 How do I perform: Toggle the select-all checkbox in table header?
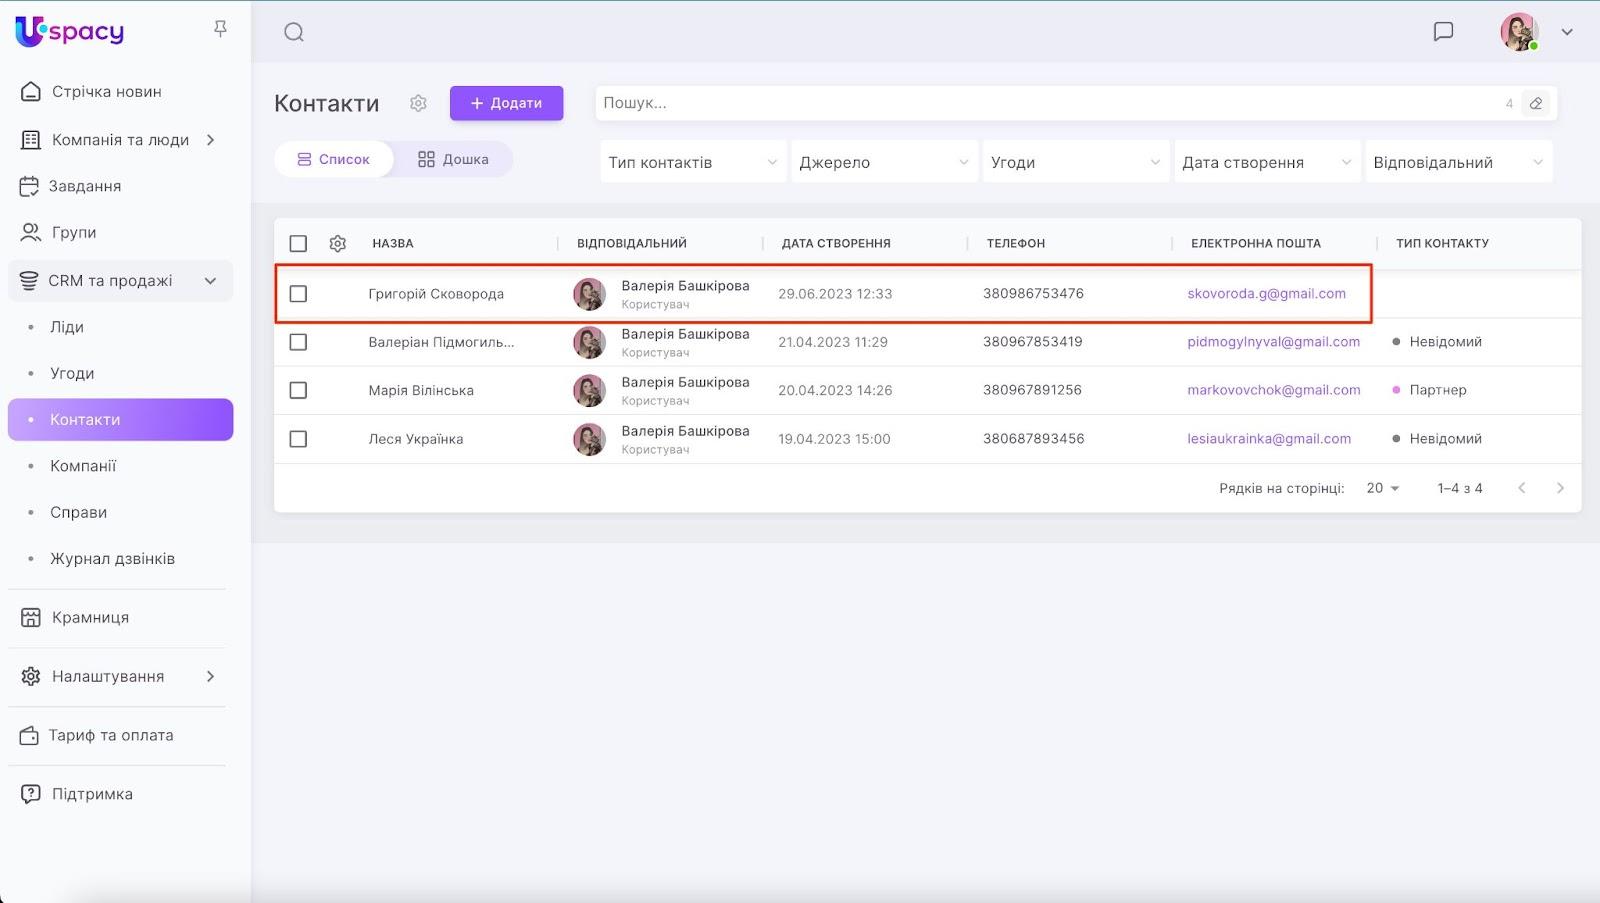298,243
